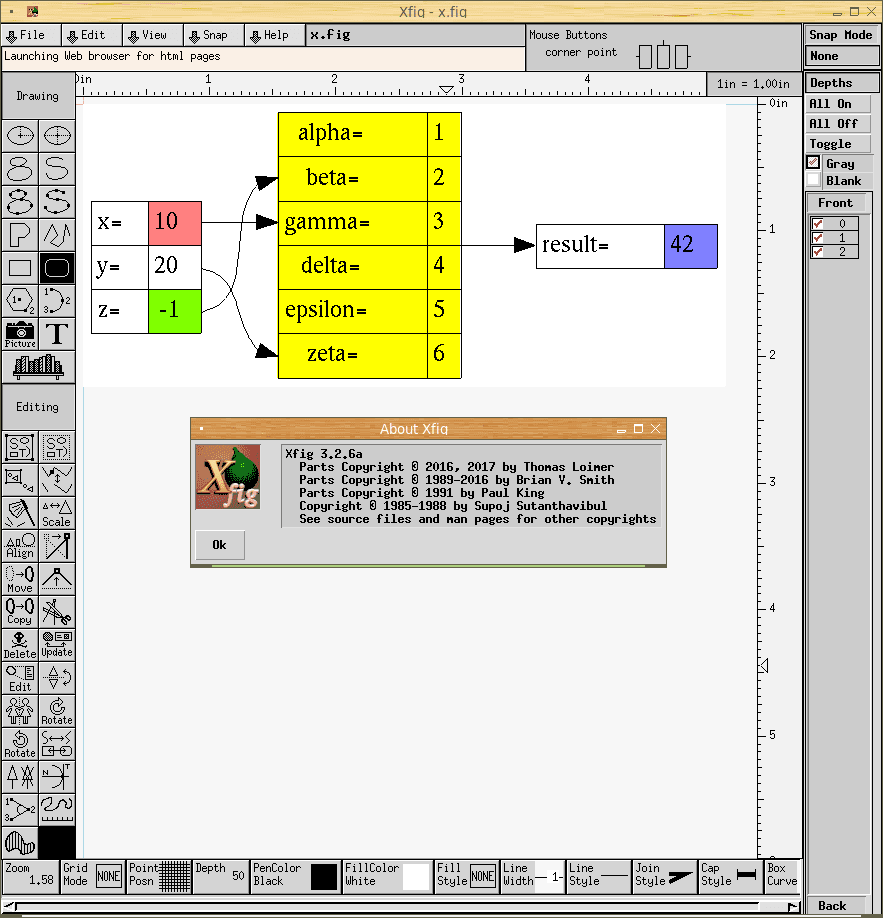This screenshot has width=883, height=918.
Task: Select the compound glue tool
Action: (x=20, y=447)
